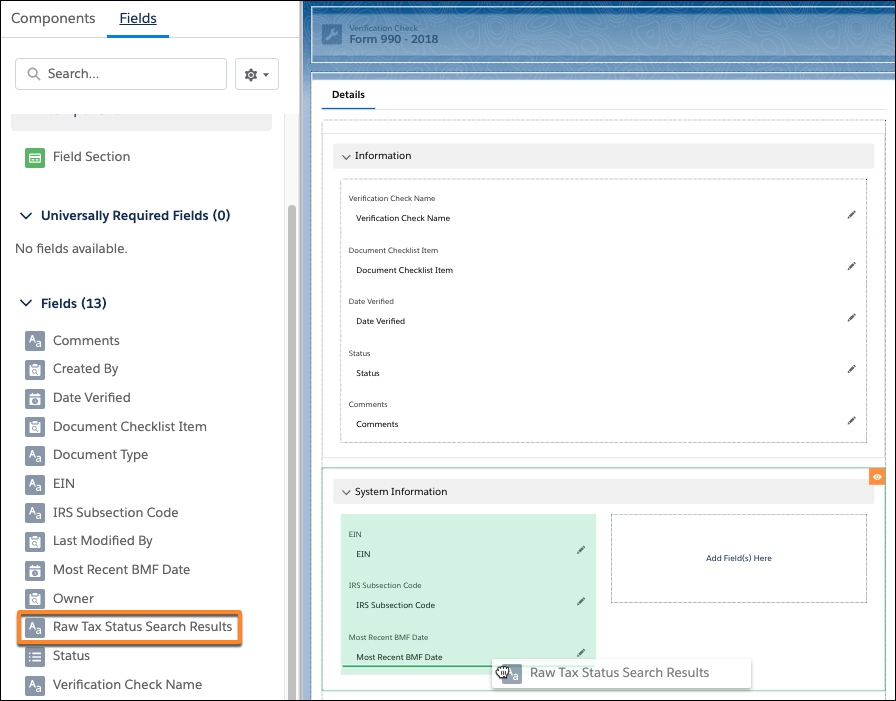Open the Details tab
This screenshot has width=896, height=701.
tap(348, 95)
